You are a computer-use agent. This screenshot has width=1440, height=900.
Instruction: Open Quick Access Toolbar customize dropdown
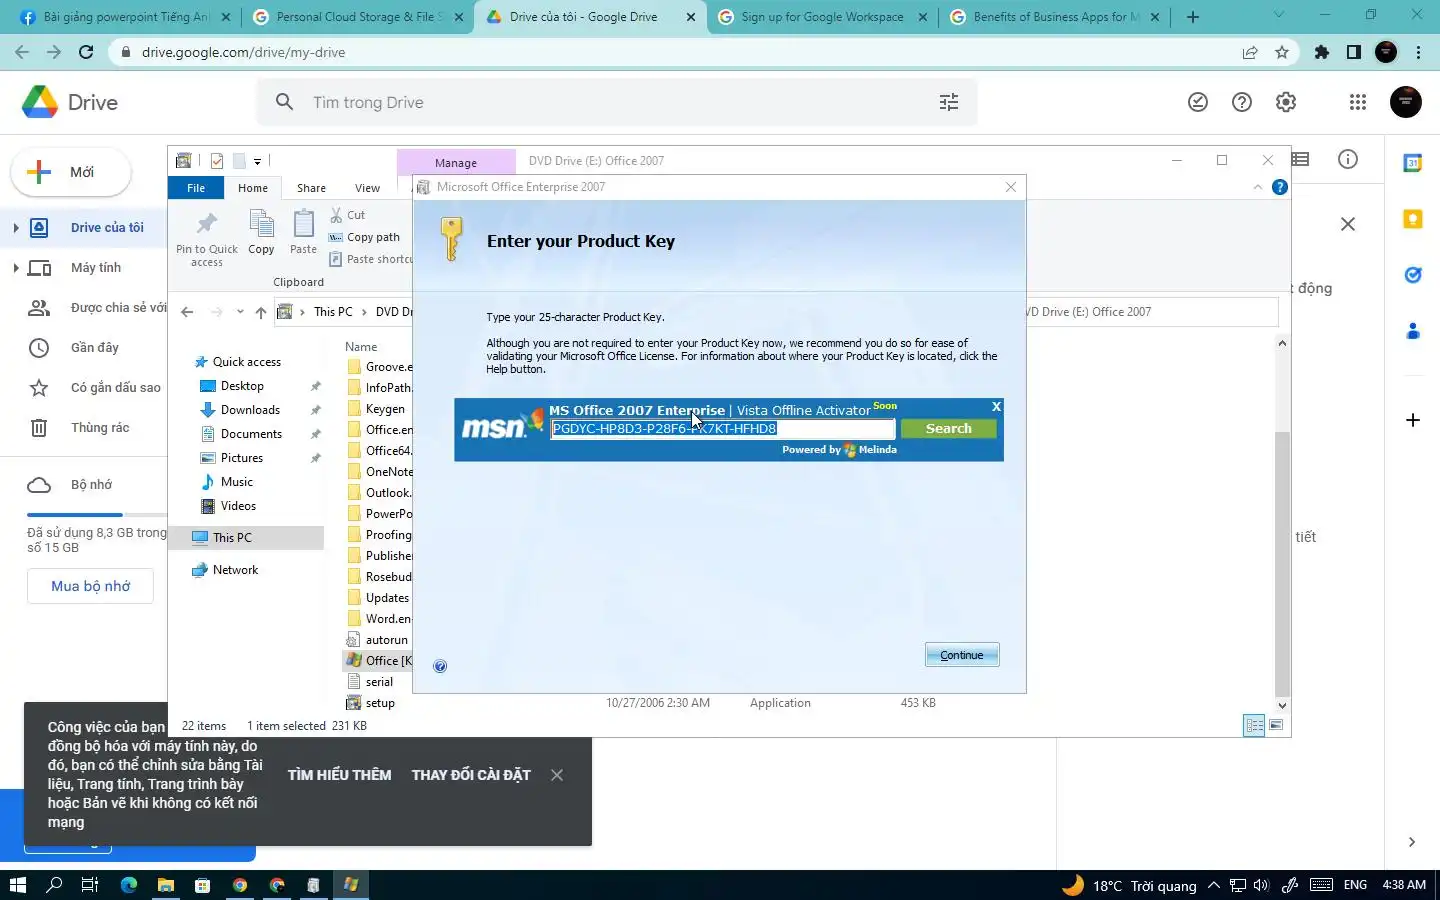point(257,161)
